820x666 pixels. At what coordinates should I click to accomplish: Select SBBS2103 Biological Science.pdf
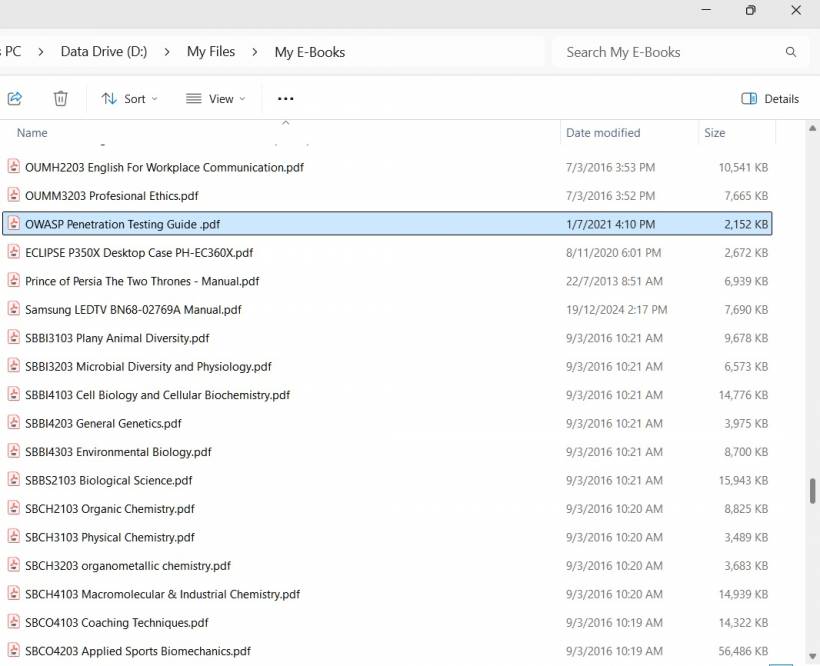pos(387,480)
